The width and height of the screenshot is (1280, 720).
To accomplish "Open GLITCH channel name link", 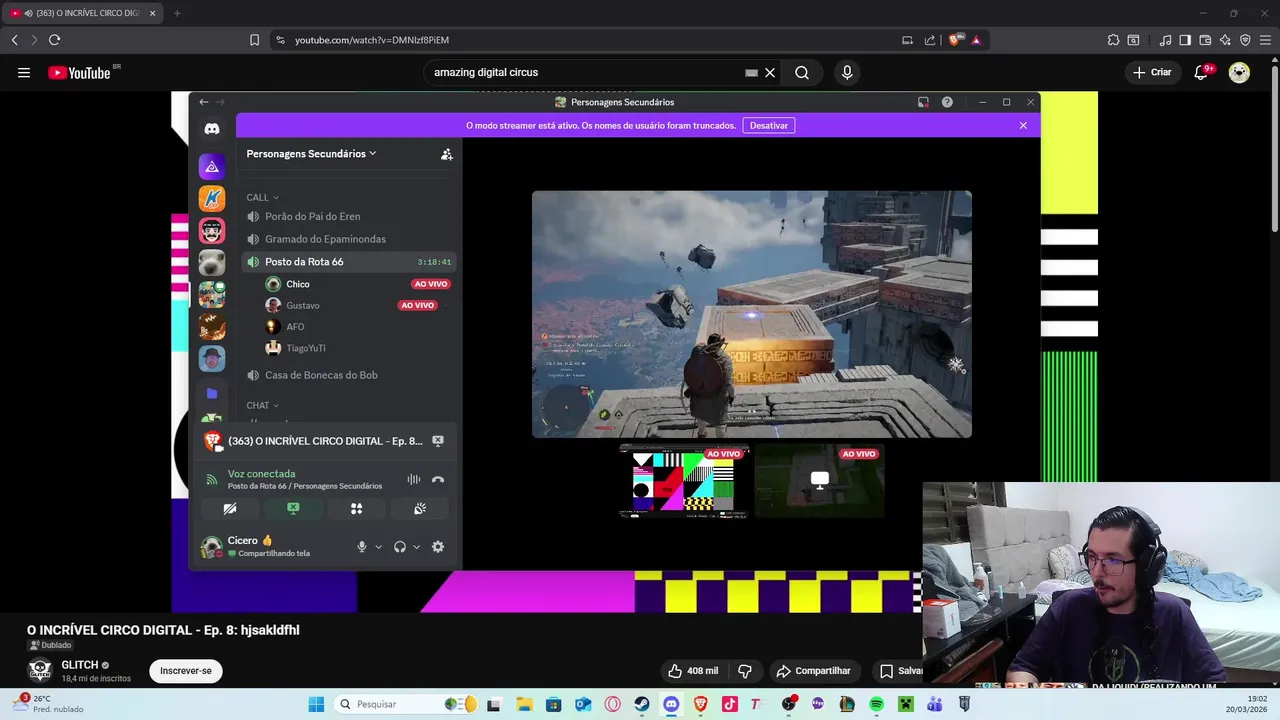I will 80,665.
